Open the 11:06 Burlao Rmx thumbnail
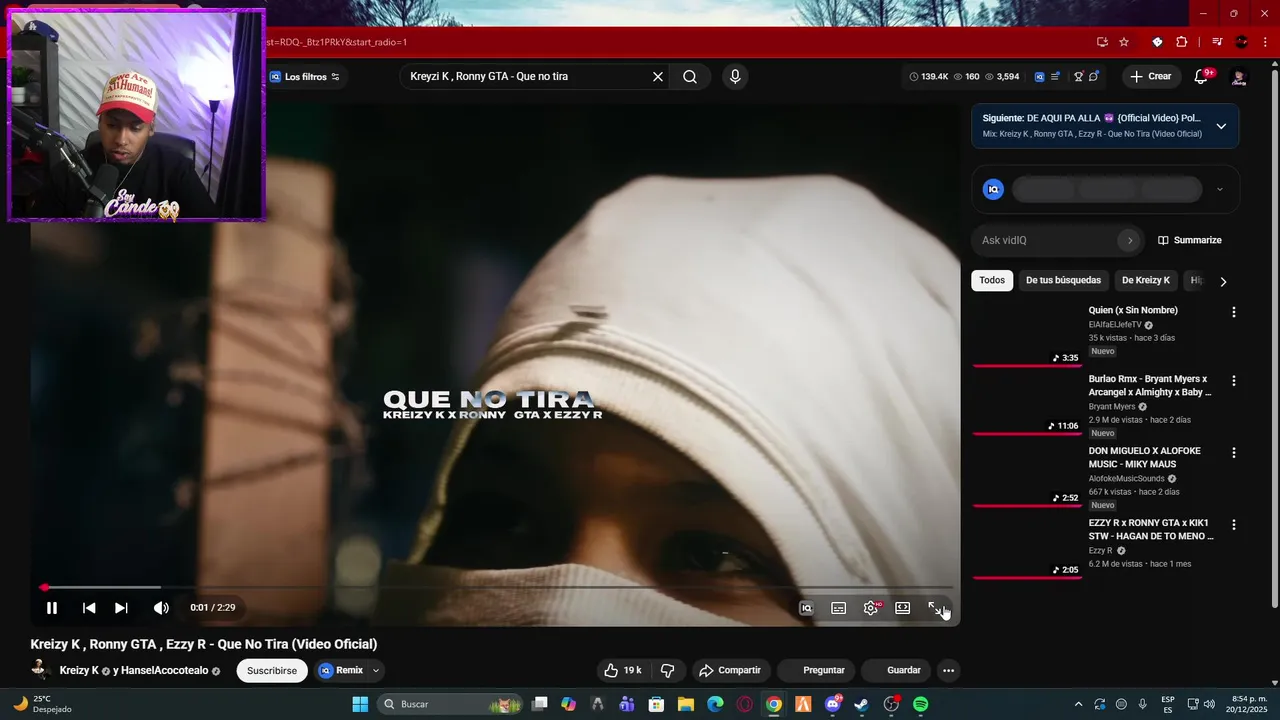Image resolution: width=1280 pixels, height=720 pixels. pos(1027,404)
